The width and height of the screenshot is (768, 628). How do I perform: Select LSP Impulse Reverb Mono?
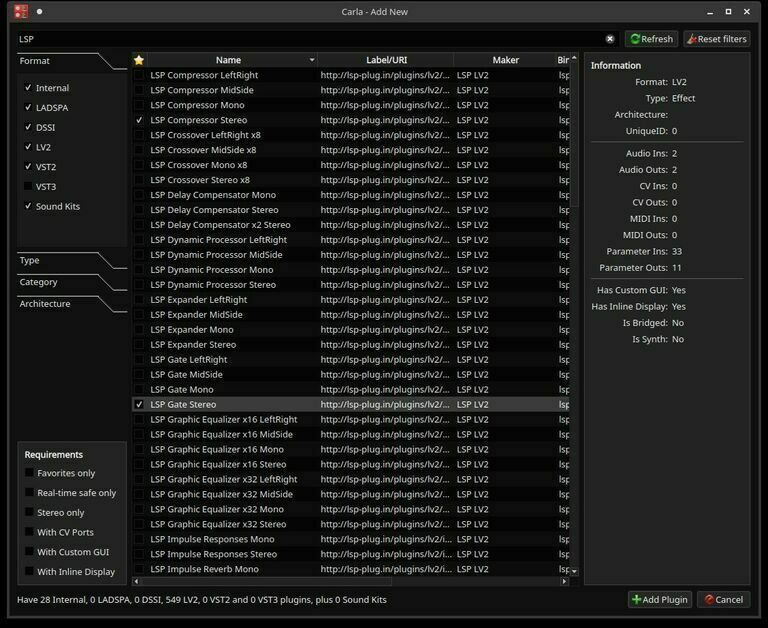click(351, 569)
